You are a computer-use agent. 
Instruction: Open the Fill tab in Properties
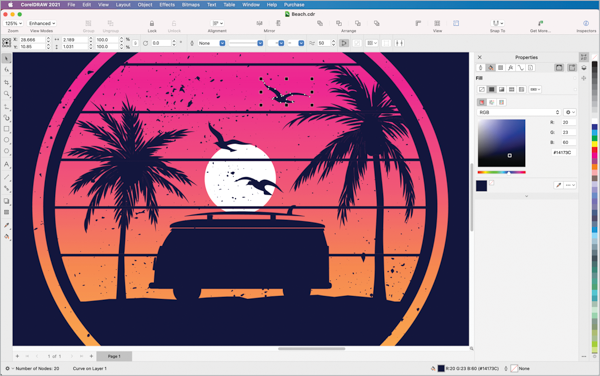click(491, 68)
